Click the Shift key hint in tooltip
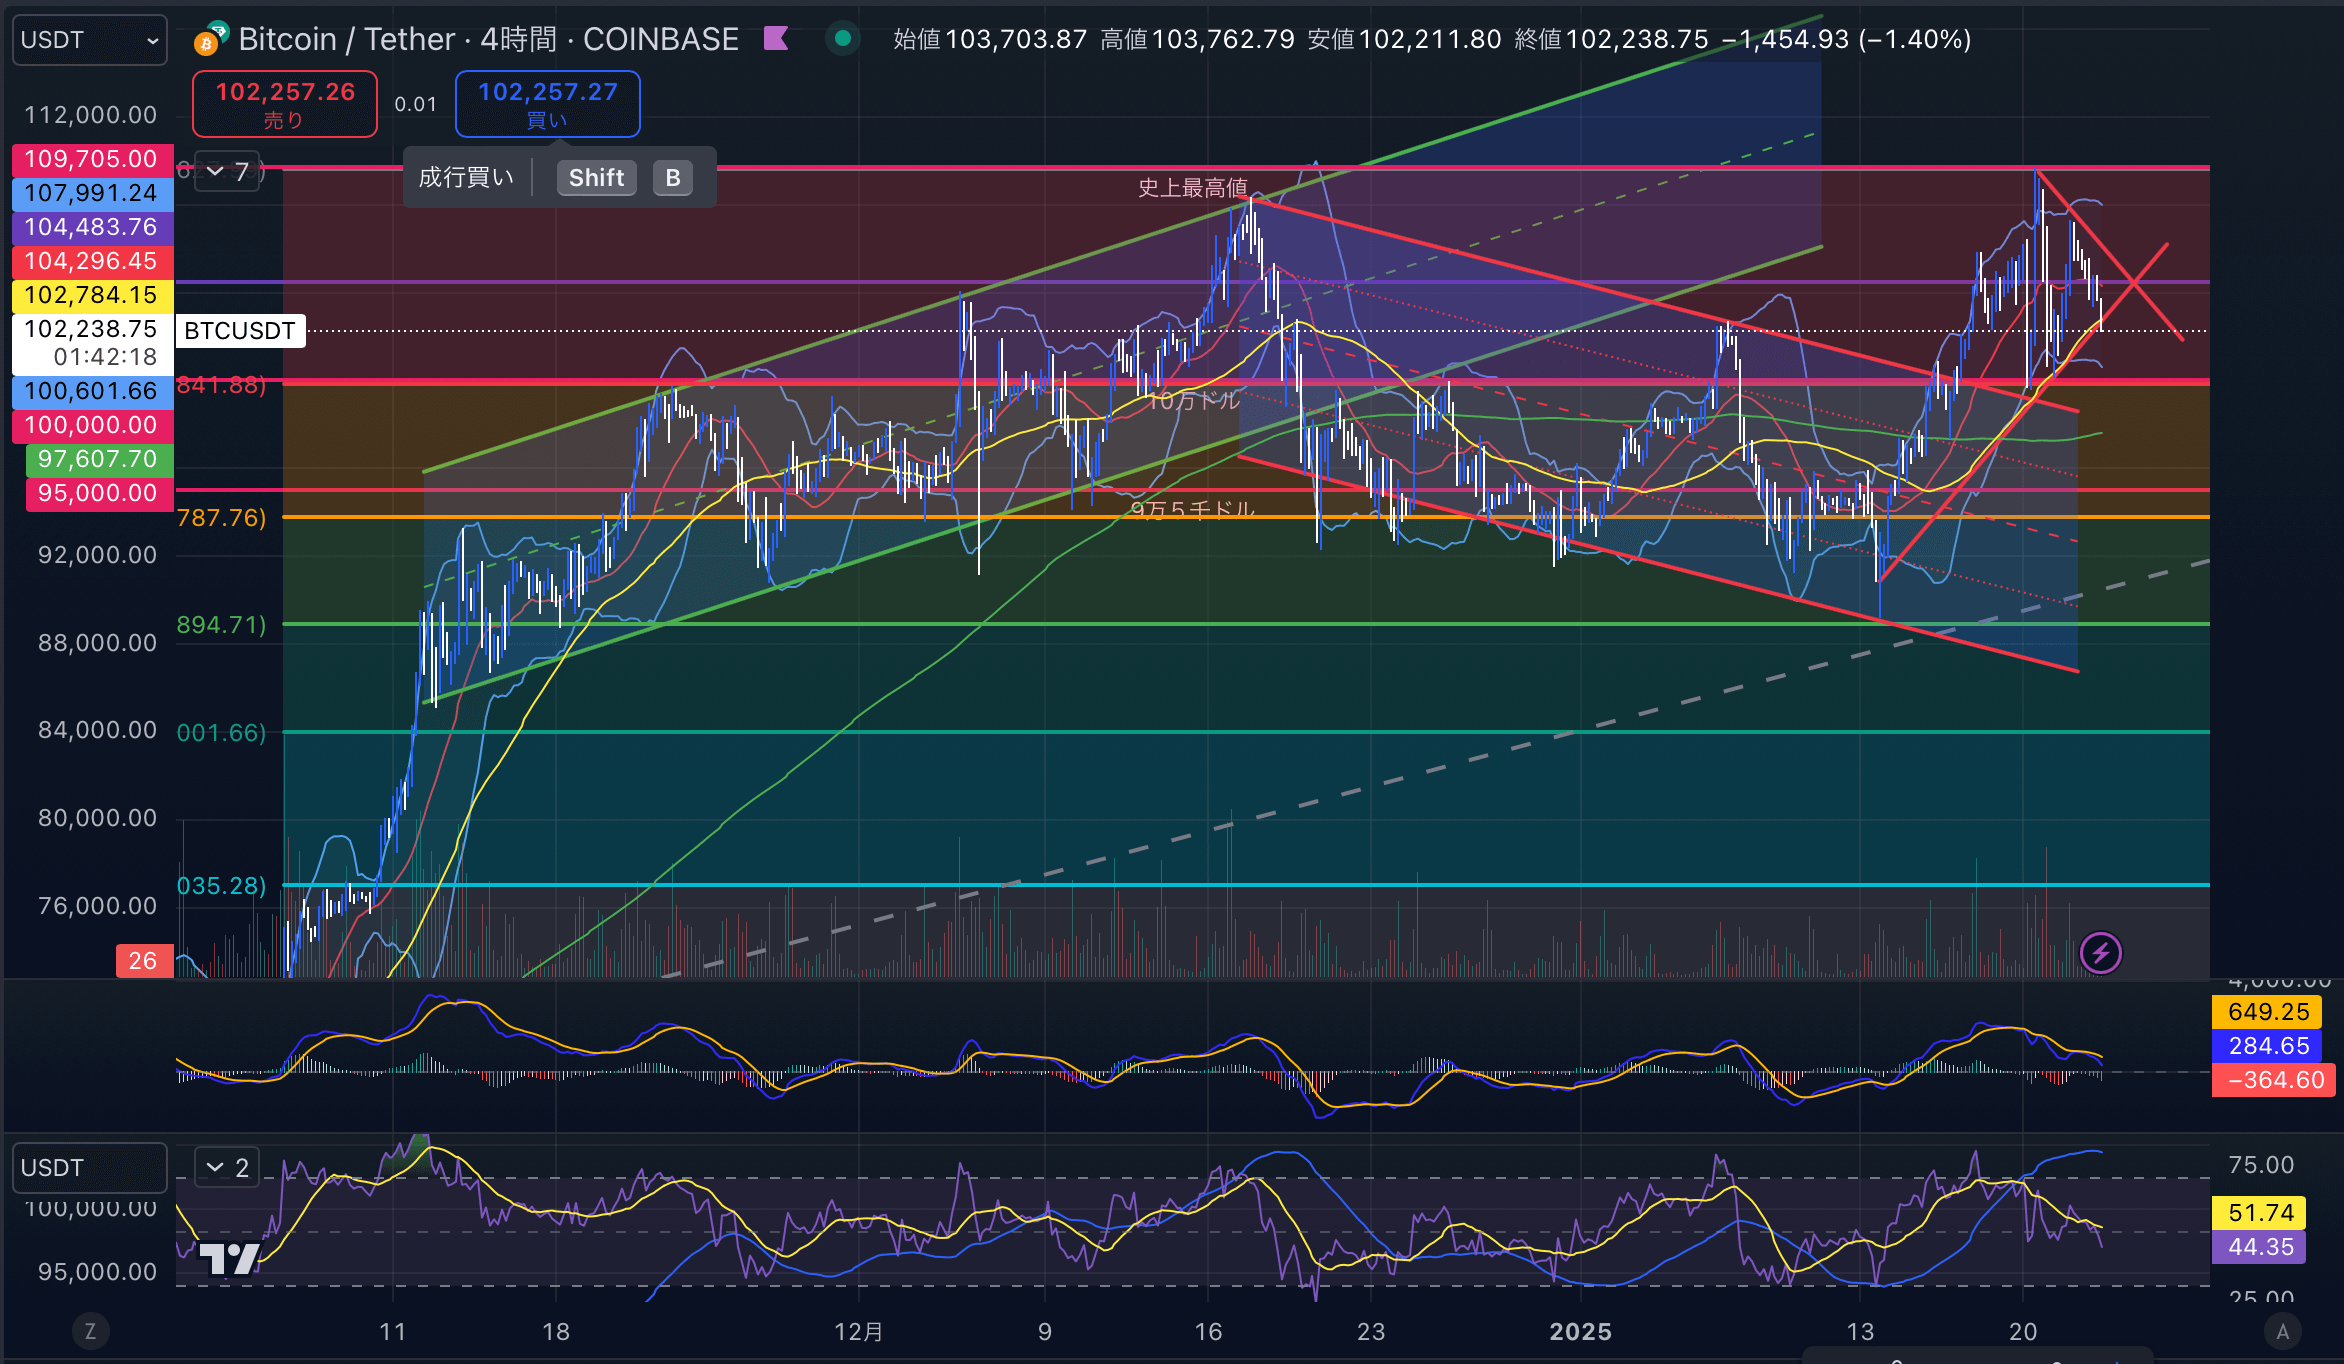 pyautogui.click(x=596, y=178)
